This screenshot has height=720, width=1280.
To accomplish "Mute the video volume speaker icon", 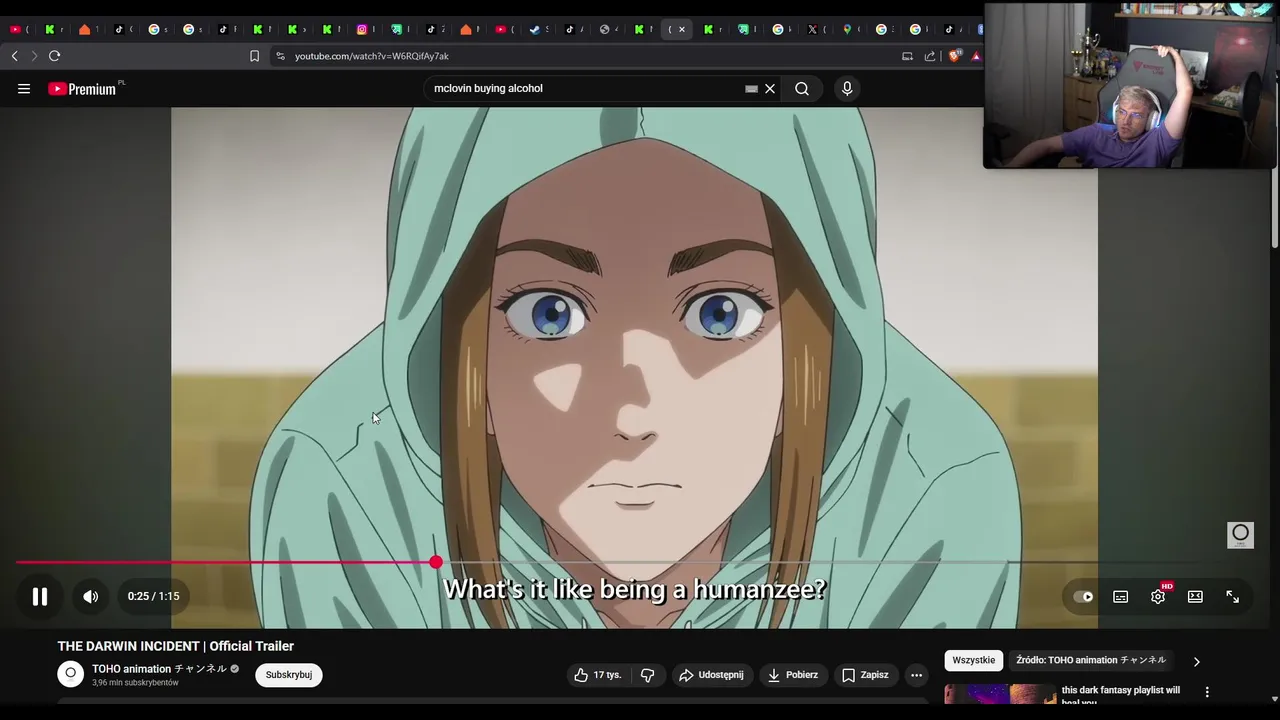I will (x=90, y=597).
